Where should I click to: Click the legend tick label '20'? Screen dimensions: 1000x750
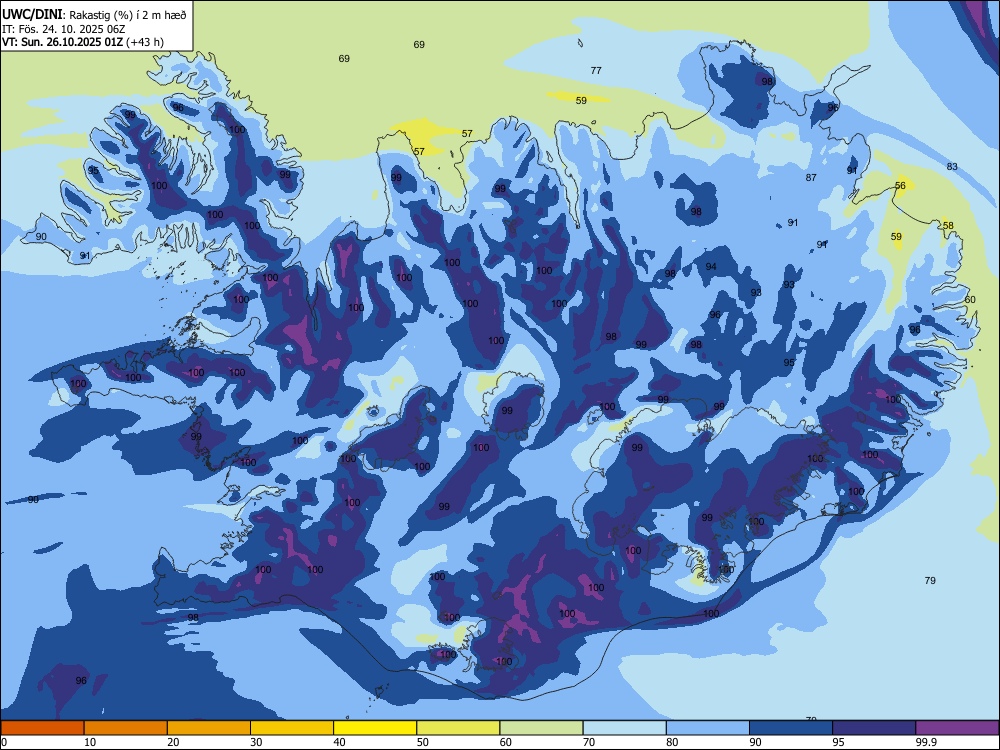[173, 742]
